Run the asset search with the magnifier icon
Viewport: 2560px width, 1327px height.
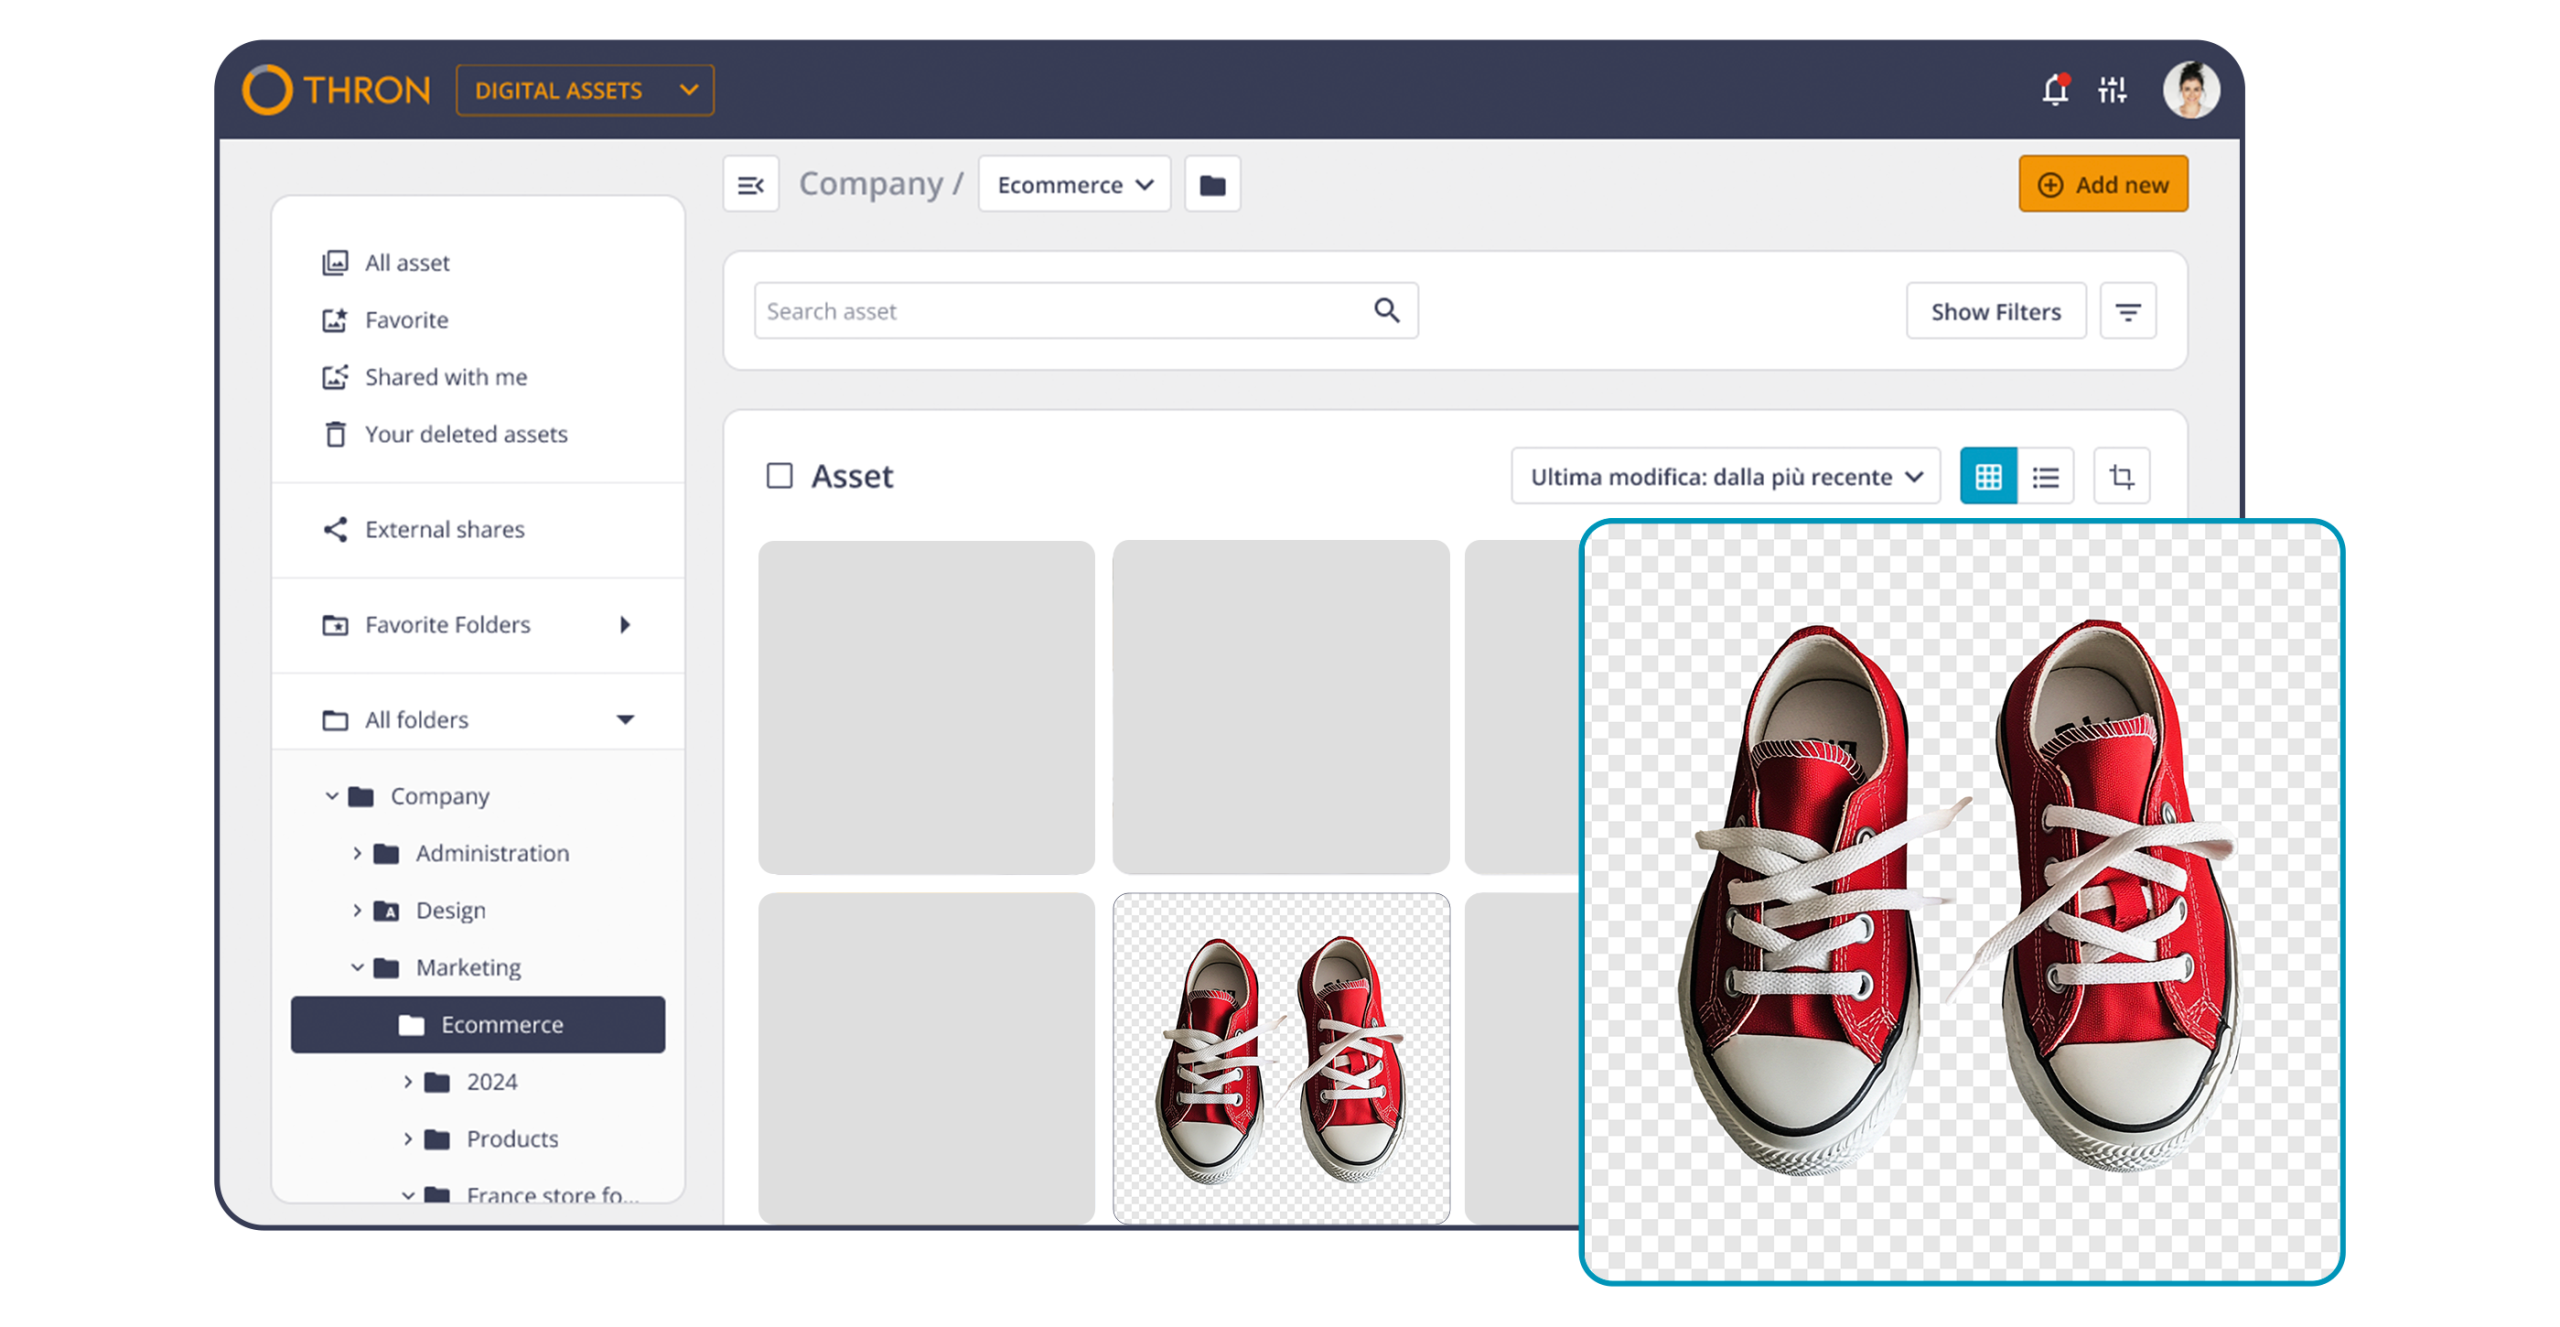click(1386, 310)
